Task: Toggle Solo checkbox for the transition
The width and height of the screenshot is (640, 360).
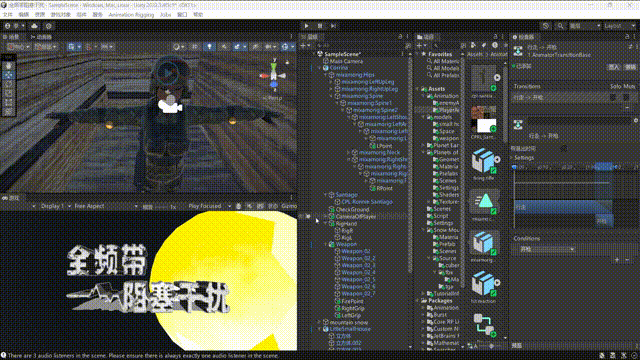Action: point(613,98)
